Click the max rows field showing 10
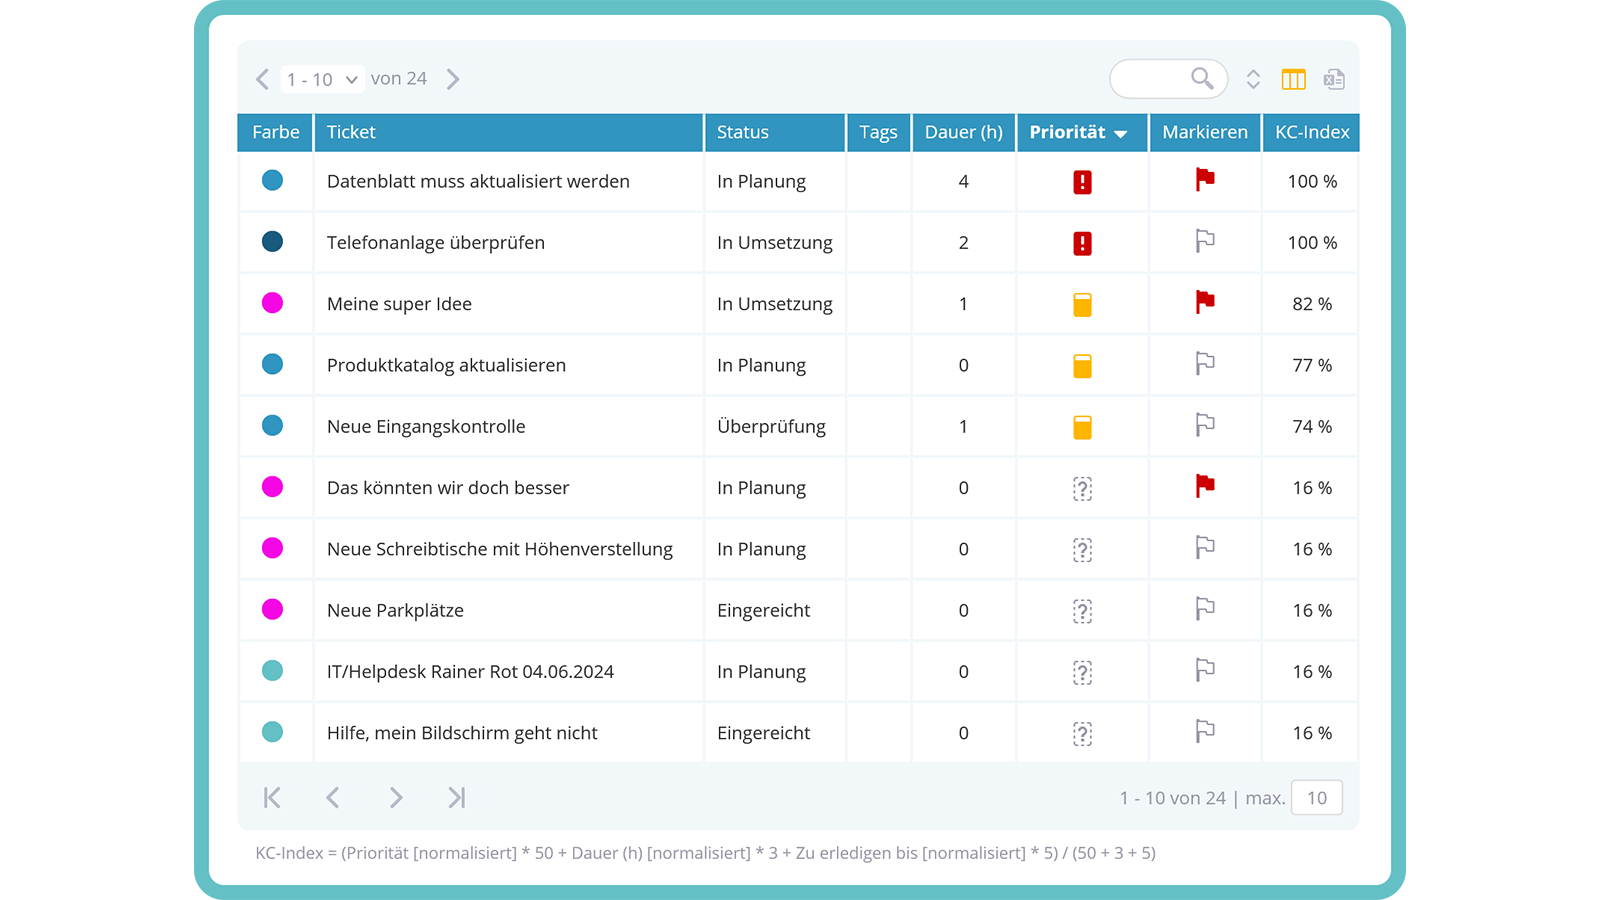 (x=1317, y=798)
